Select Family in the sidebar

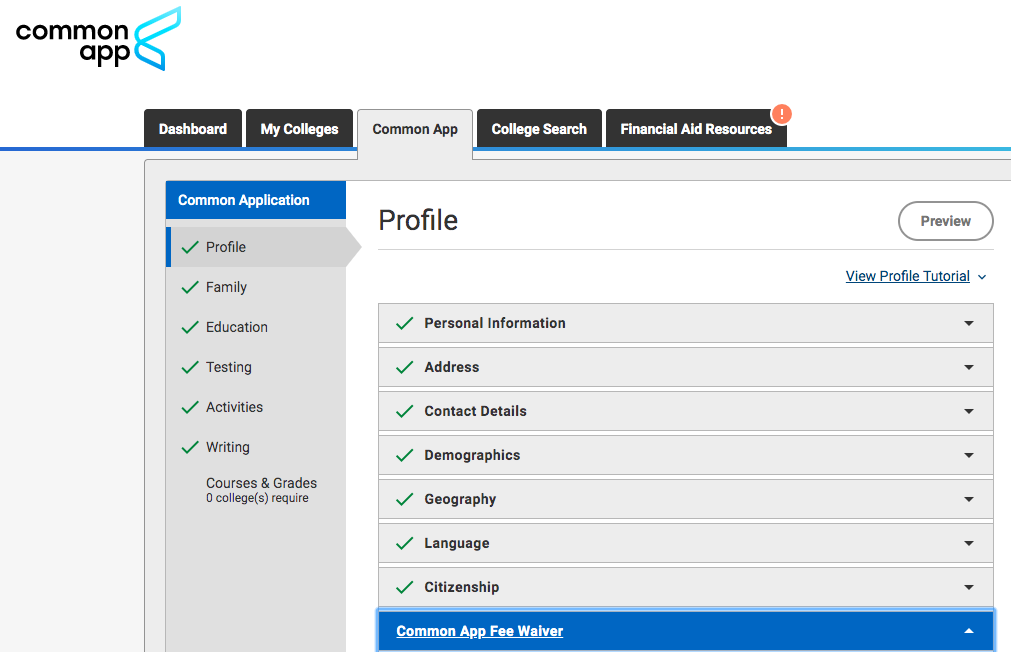(226, 287)
